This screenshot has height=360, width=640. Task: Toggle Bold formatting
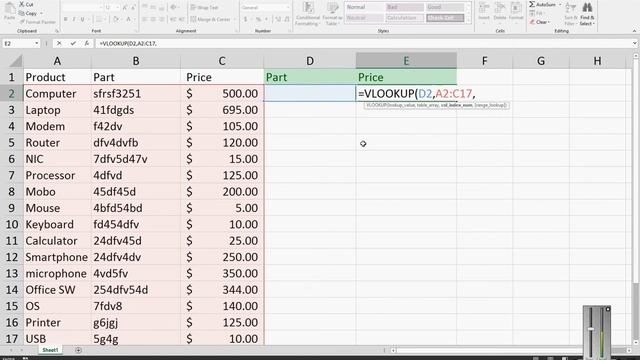[x=66, y=19]
